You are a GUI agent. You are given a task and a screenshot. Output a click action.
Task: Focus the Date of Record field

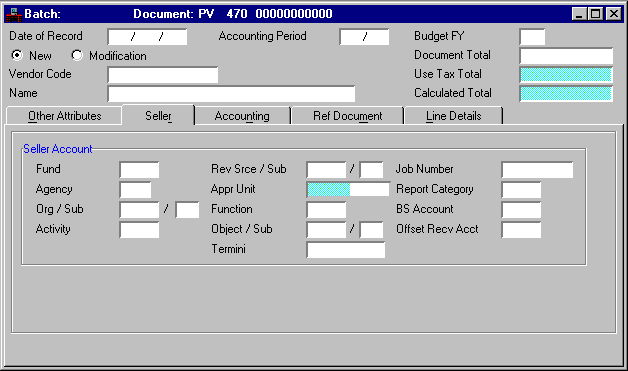tap(147, 37)
